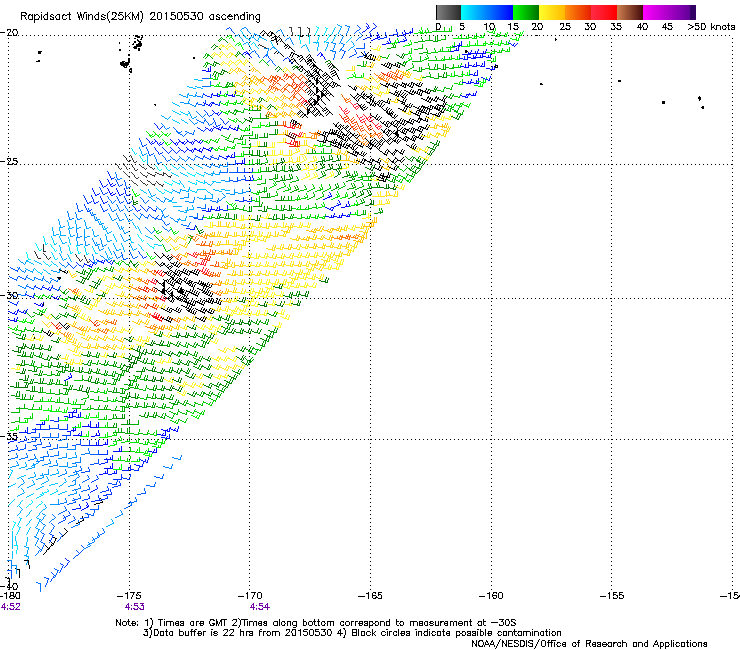Click the '-20' latitude axis label
Image resolution: width=740 pixels, height=650 pixels.
coord(9,33)
